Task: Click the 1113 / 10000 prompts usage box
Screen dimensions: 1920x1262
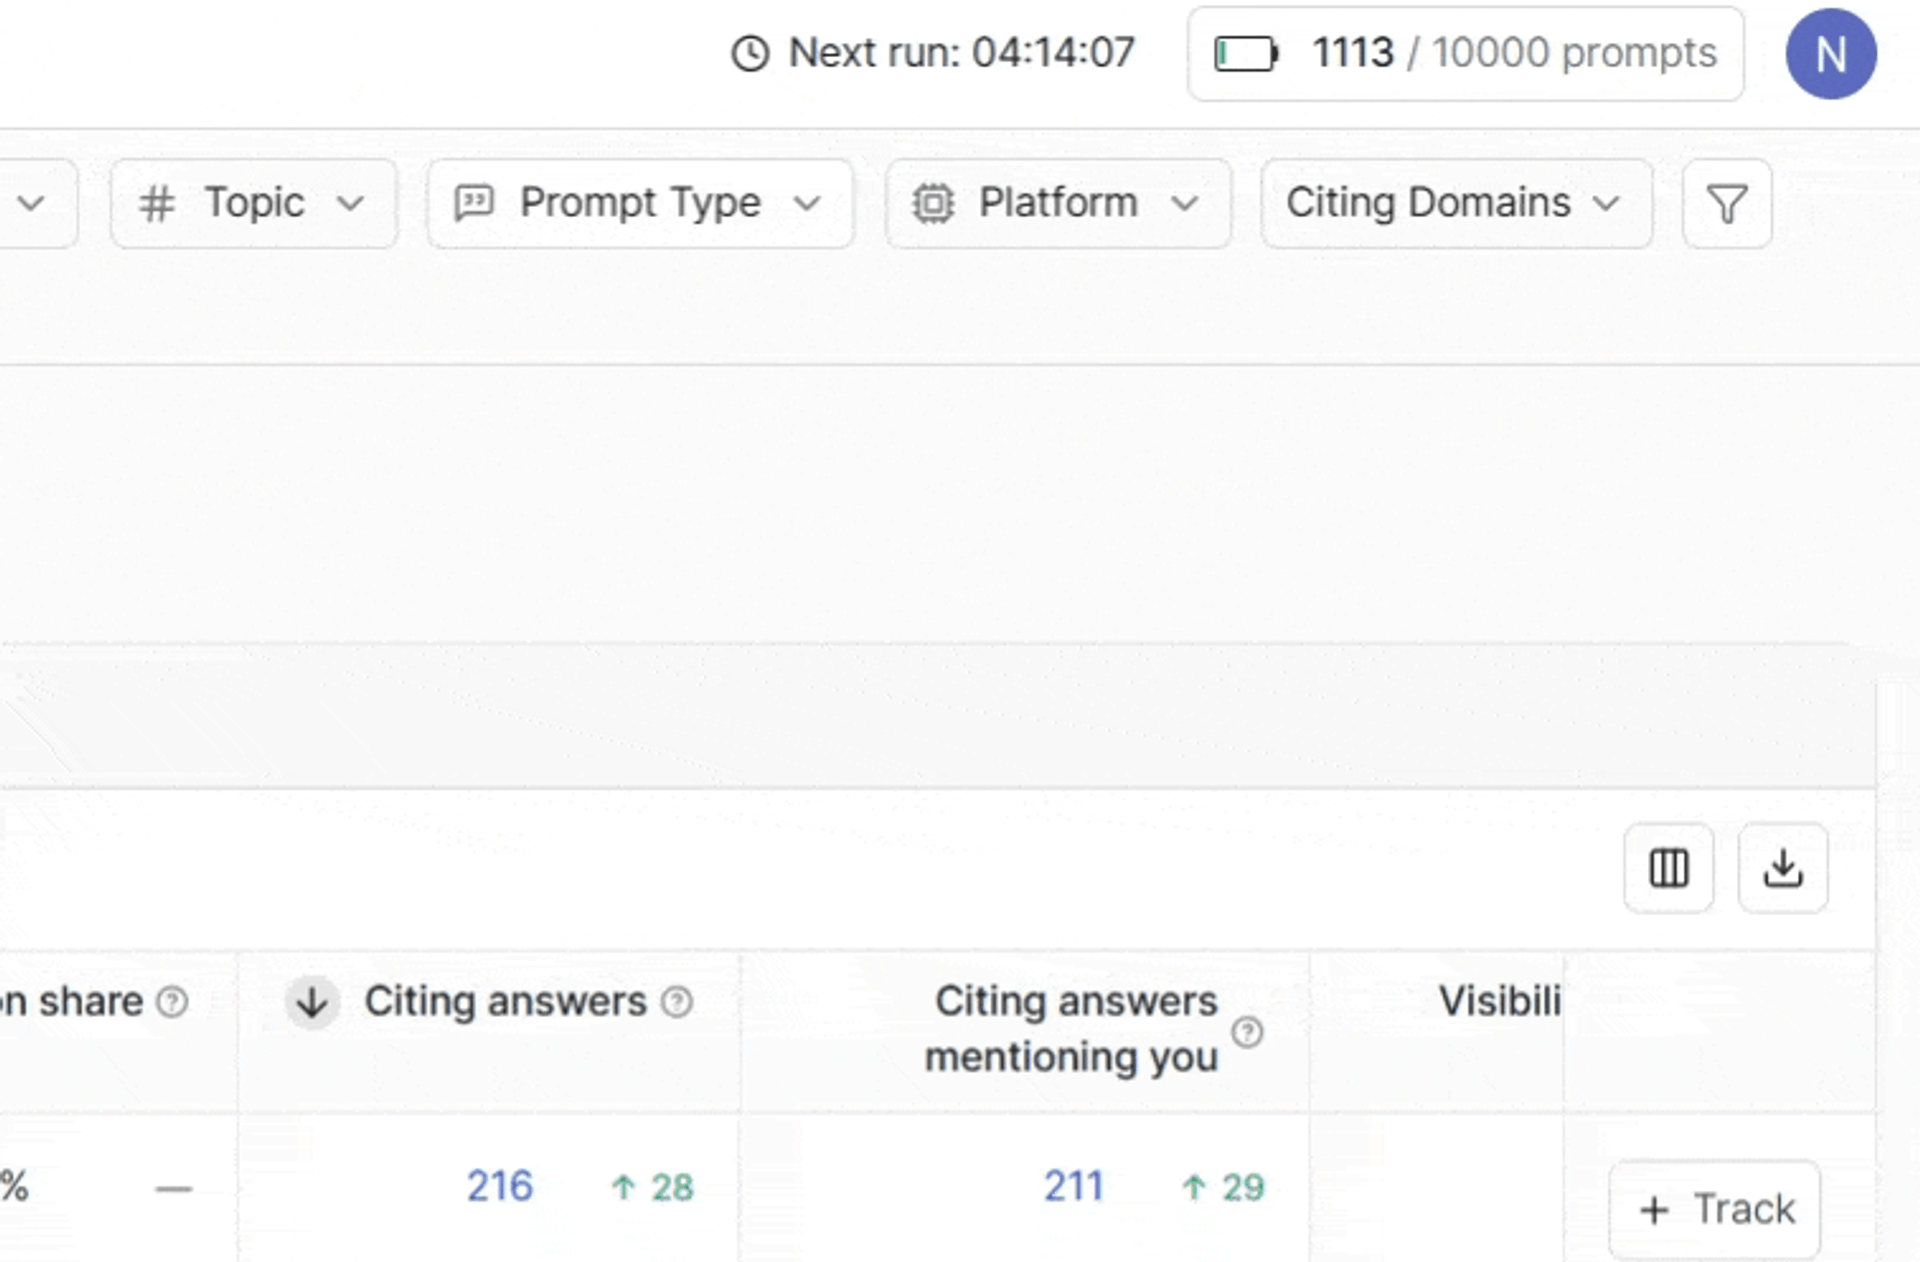Action: [x=1466, y=54]
